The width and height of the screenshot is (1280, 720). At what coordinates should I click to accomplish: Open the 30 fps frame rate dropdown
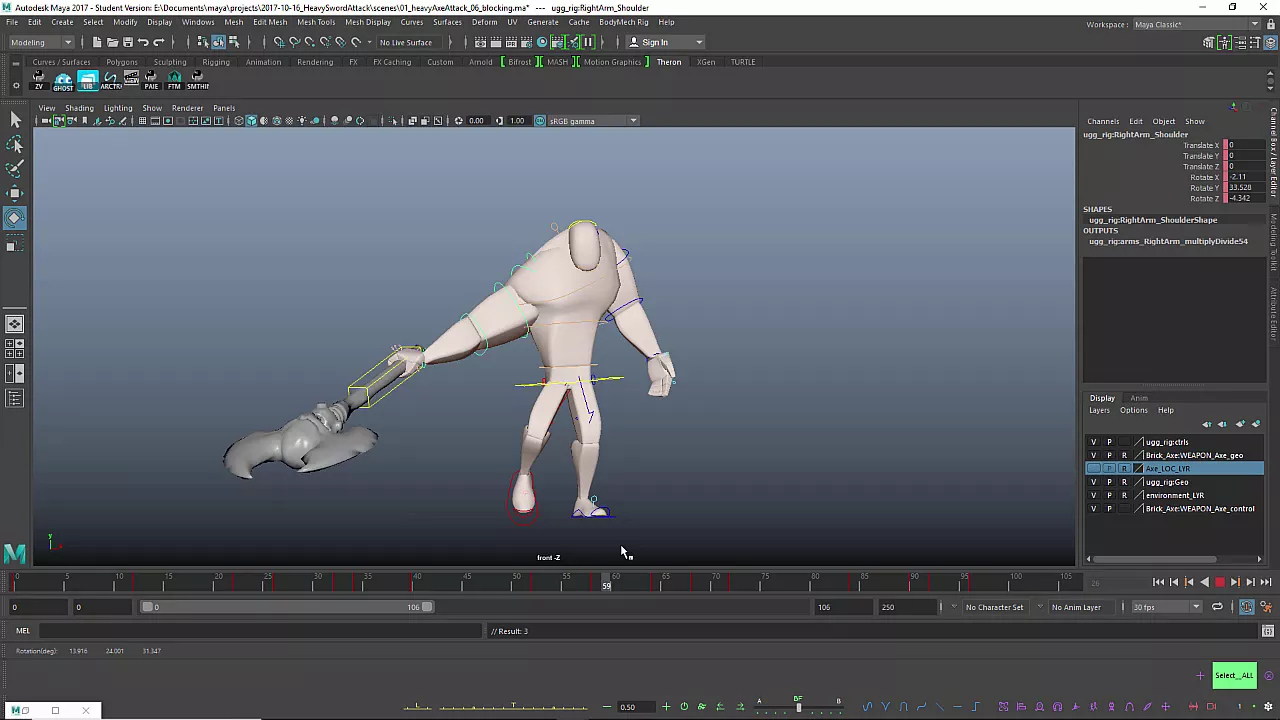click(x=1165, y=607)
